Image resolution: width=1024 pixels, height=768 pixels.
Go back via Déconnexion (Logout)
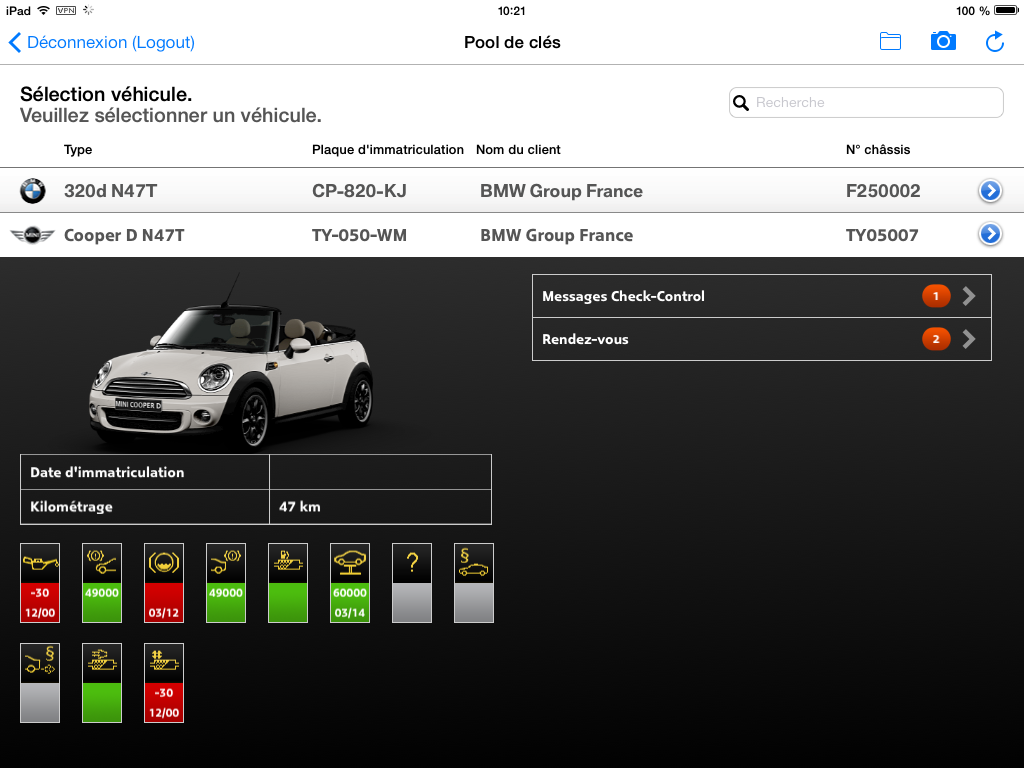point(101,42)
